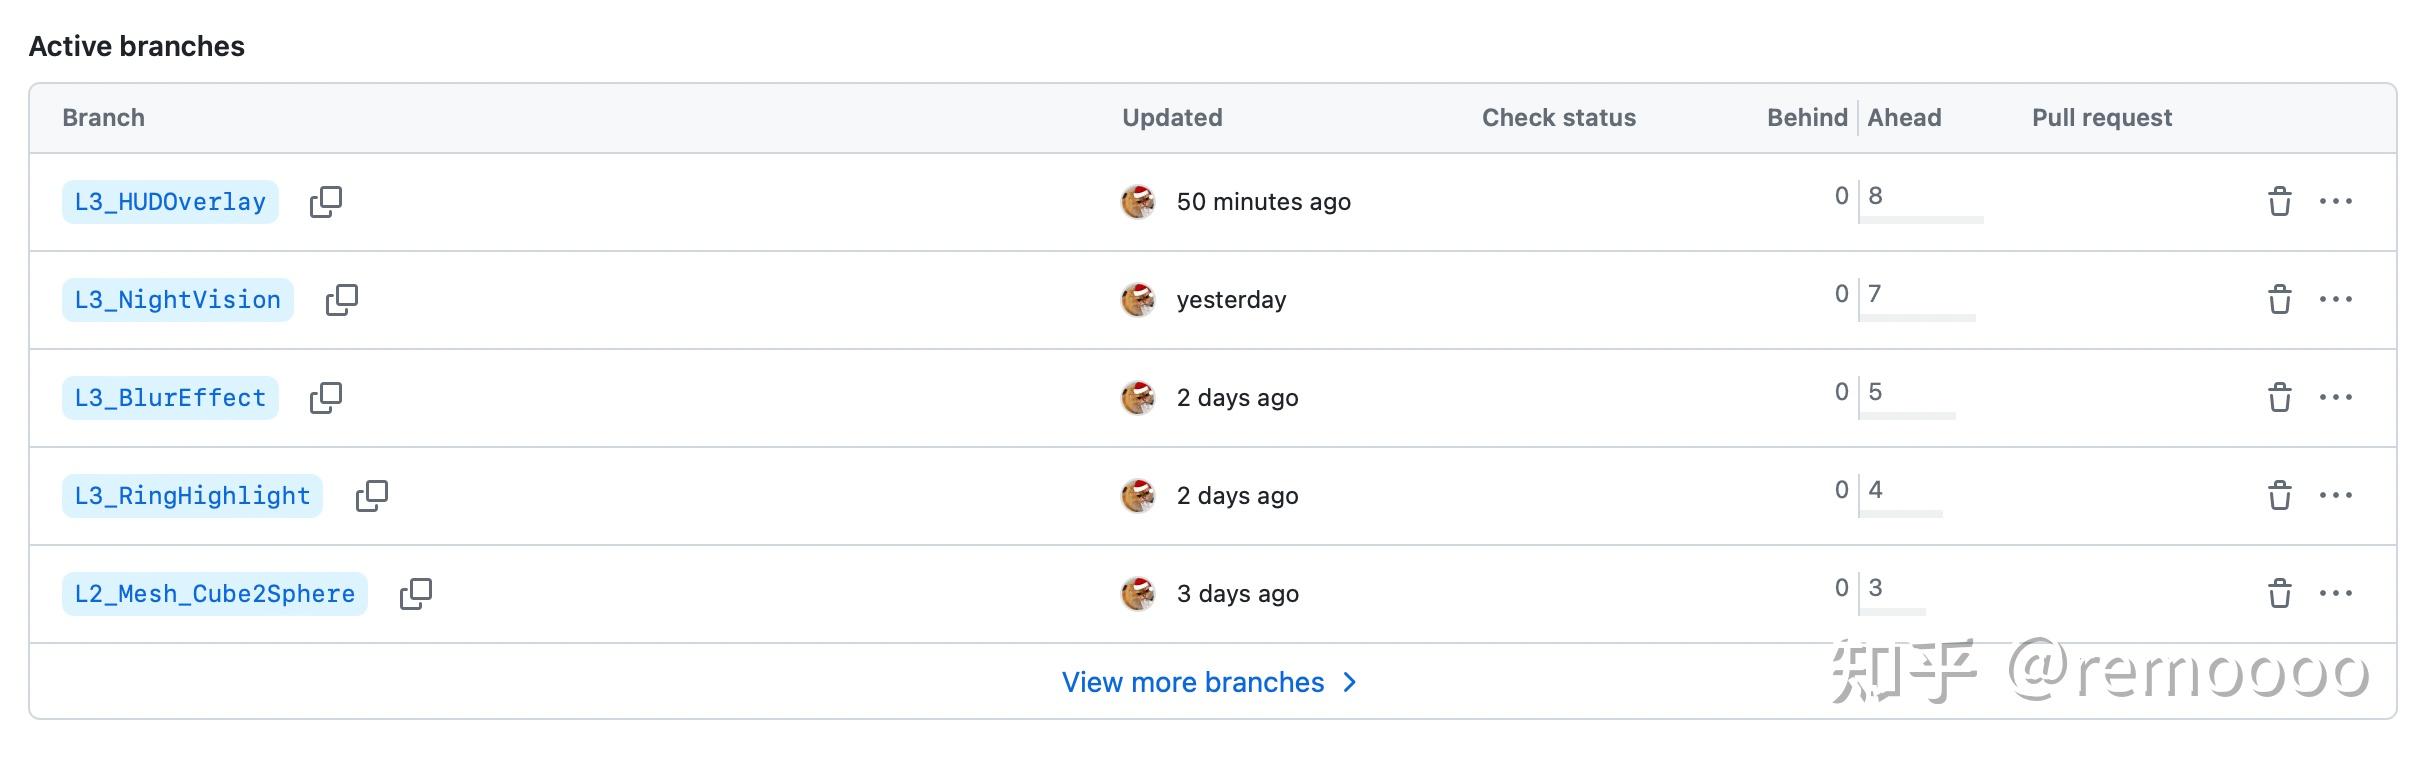Viewport: 2432px width, 768px height.
Task: Delete the L3_HUDOverlay branch with trash icon
Action: point(2279,202)
